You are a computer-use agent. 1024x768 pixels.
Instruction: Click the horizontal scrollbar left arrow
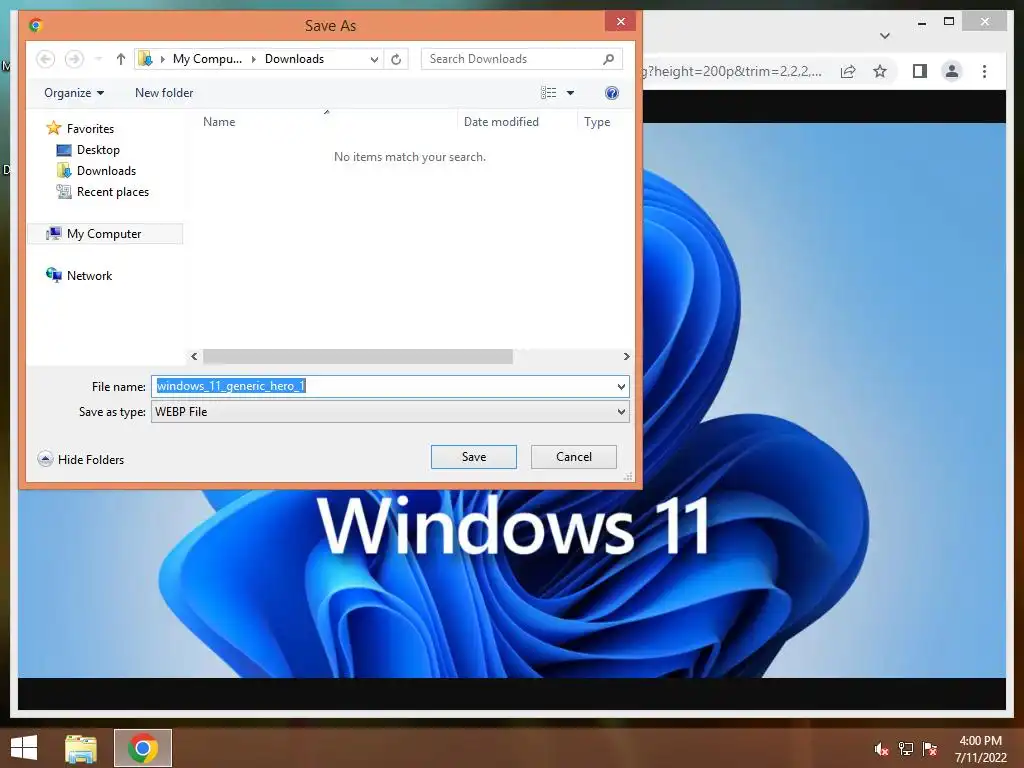click(194, 357)
